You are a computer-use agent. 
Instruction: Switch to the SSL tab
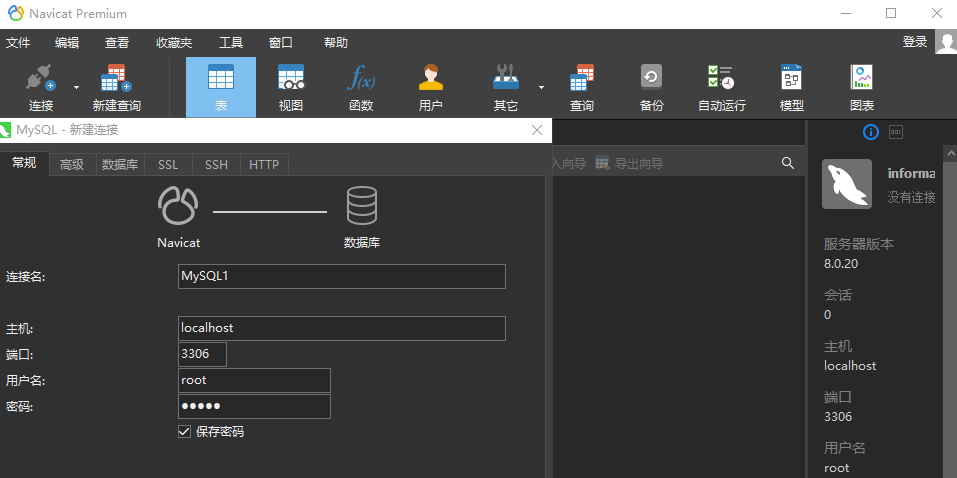point(168,164)
